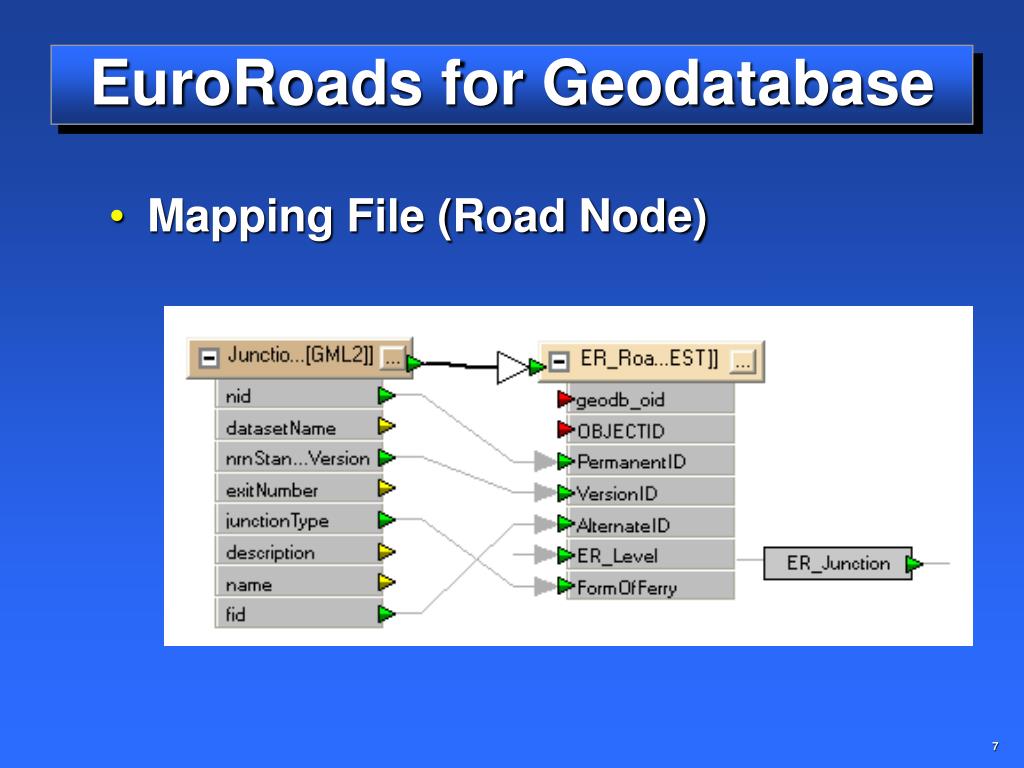This screenshot has height=768, width=1024.
Task: Select the name attribute row
Action: (298, 583)
